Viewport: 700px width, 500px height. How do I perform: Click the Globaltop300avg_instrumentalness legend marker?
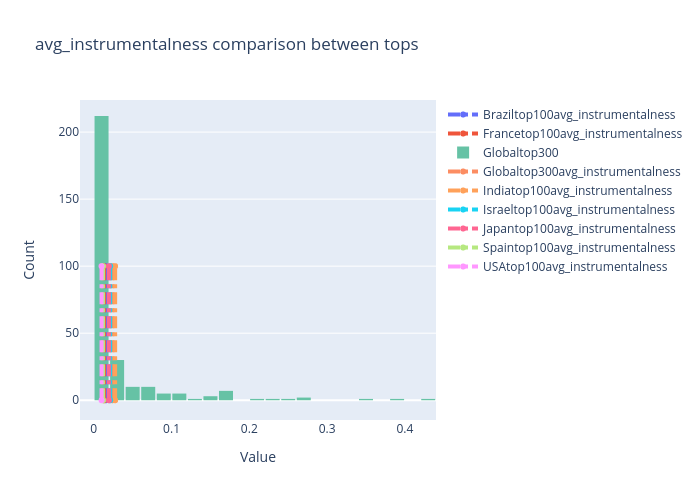click(463, 172)
